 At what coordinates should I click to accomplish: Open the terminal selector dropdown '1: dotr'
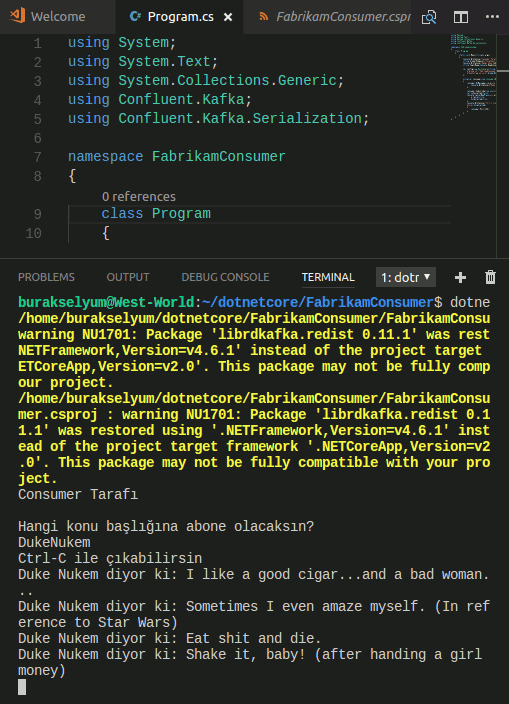[x=406, y=277]
